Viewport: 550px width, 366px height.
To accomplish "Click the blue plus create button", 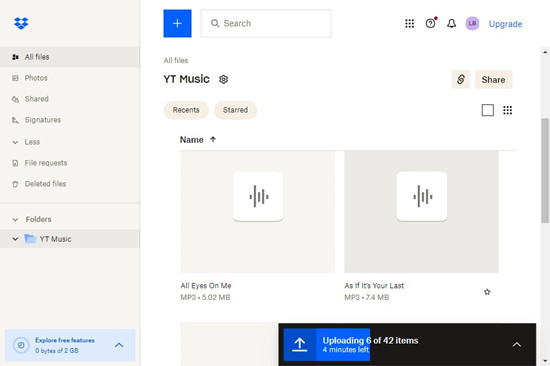I will tap(177, 24).
